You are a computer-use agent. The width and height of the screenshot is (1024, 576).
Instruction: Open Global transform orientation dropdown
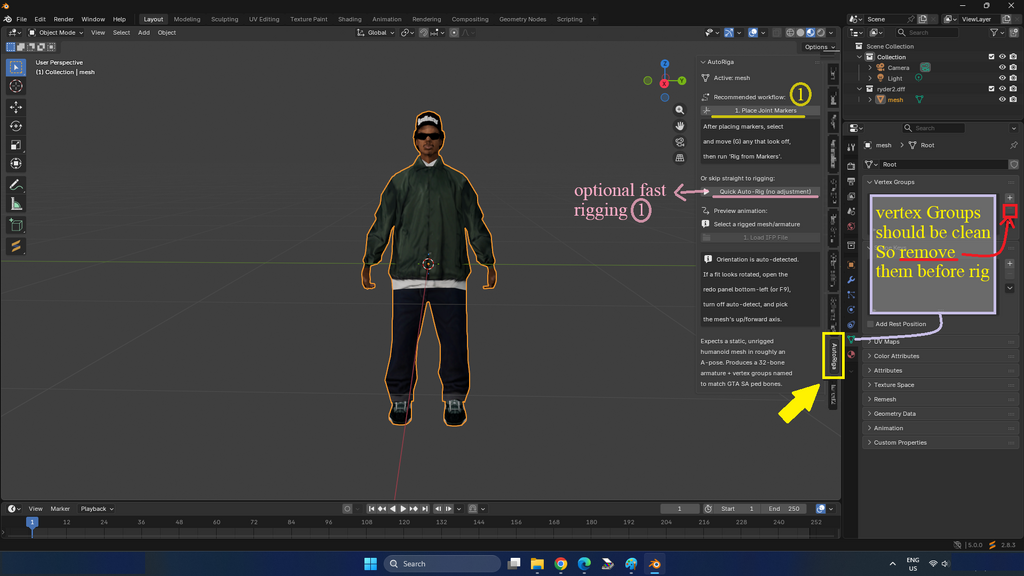[x=376, y=33]
